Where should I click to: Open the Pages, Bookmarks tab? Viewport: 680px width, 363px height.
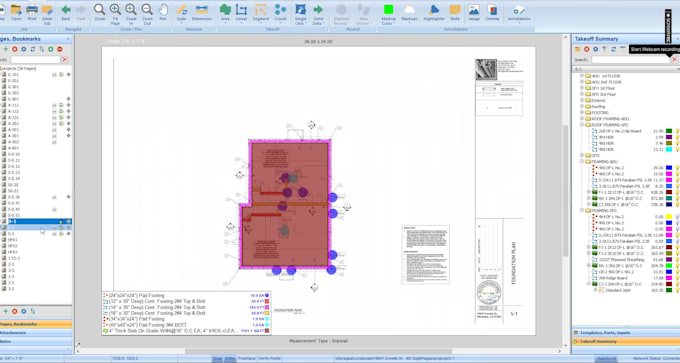36,324
